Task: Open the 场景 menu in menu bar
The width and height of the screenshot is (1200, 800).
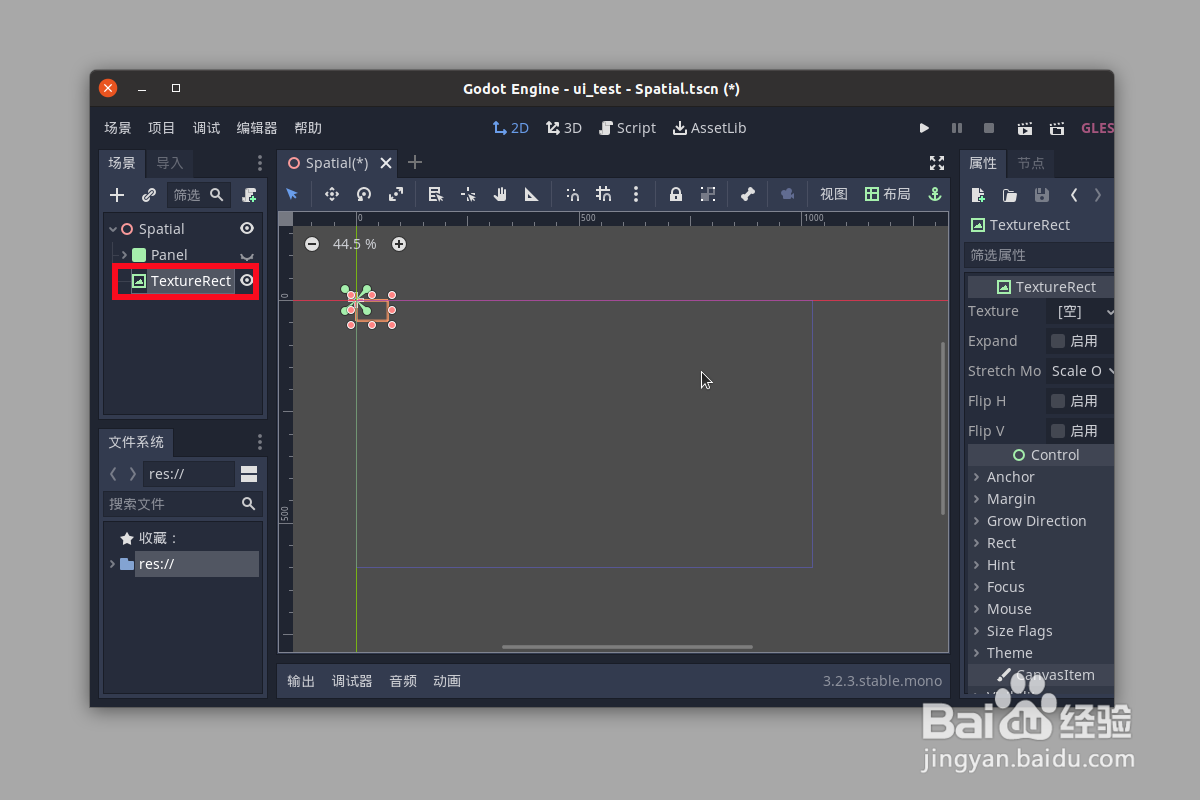Action: click(x=118, y=128)
